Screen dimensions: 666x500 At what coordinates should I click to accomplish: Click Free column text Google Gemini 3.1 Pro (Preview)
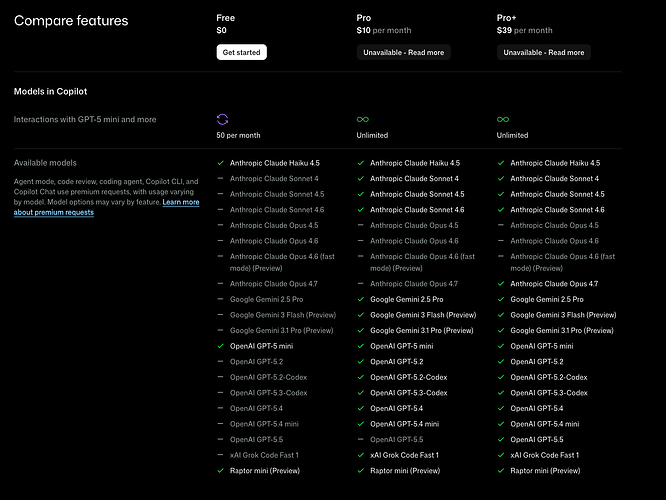(x=282, y=330)
